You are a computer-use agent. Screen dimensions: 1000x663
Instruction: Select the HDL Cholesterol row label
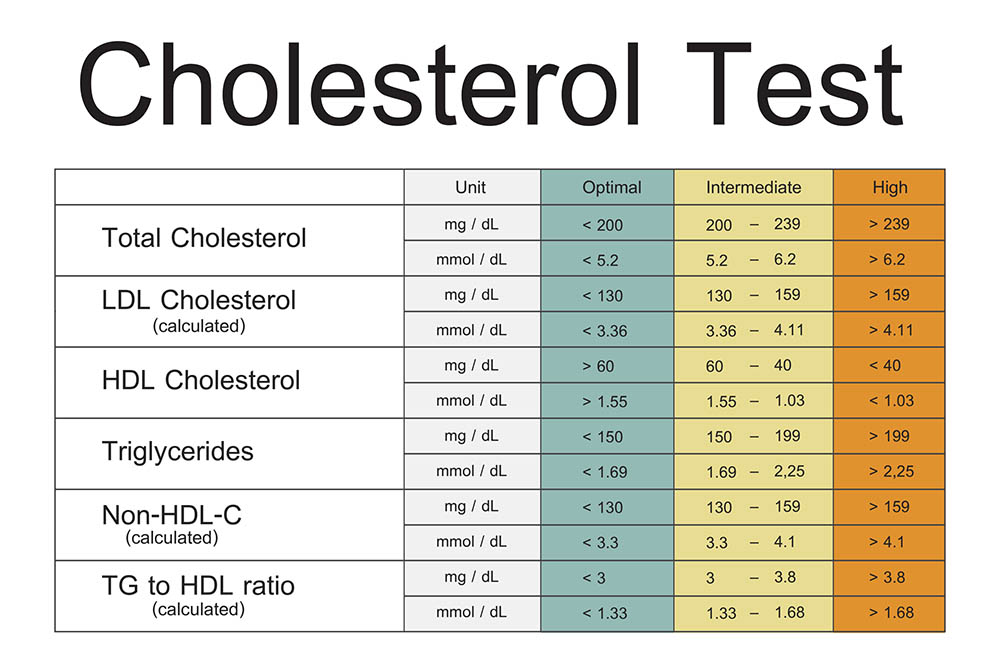201,380
